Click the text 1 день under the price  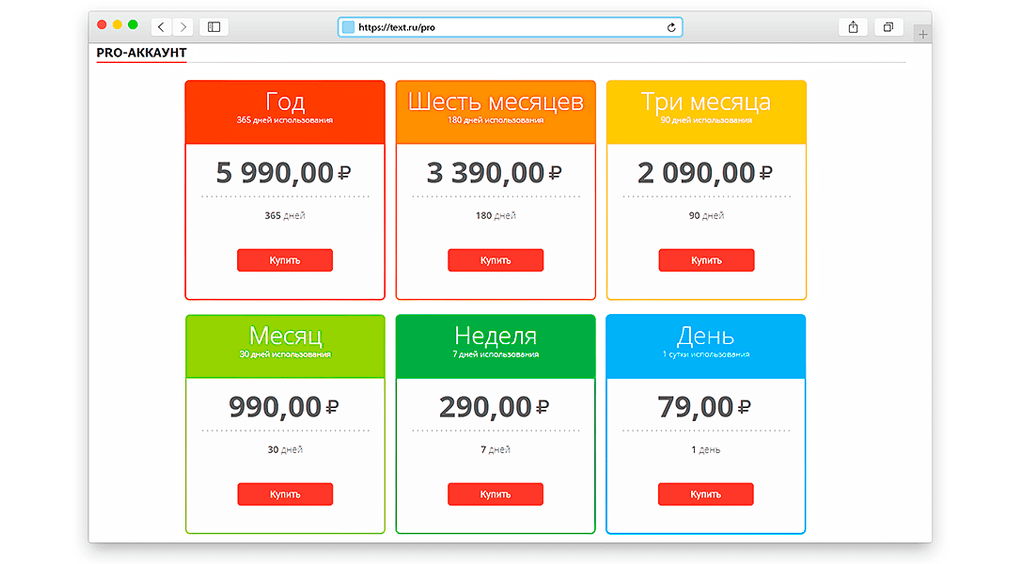tap(706, 450)
